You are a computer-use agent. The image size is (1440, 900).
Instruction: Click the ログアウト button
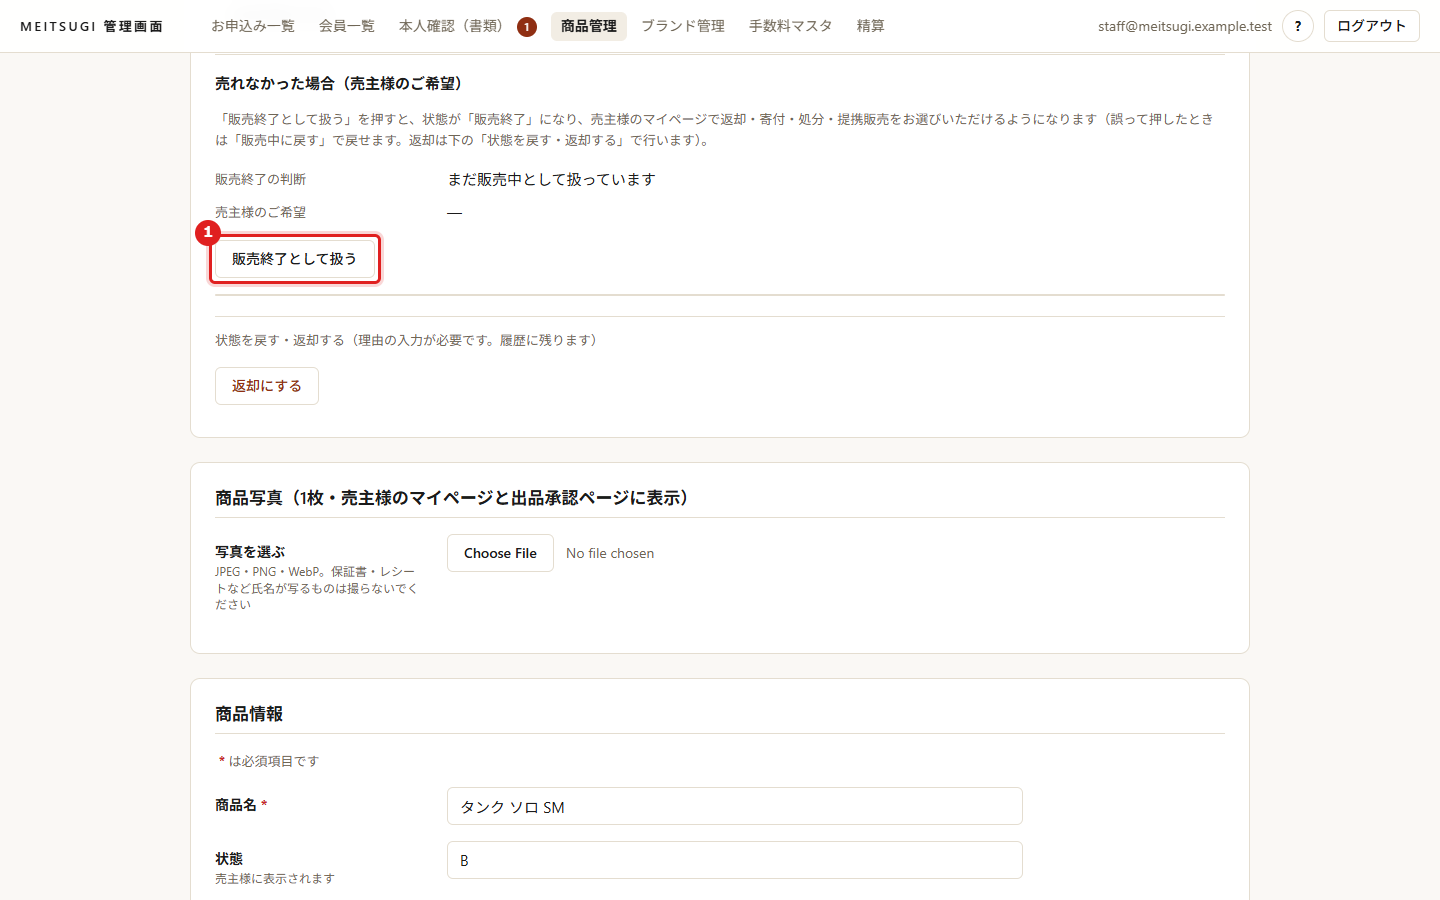click(1371, 26)
